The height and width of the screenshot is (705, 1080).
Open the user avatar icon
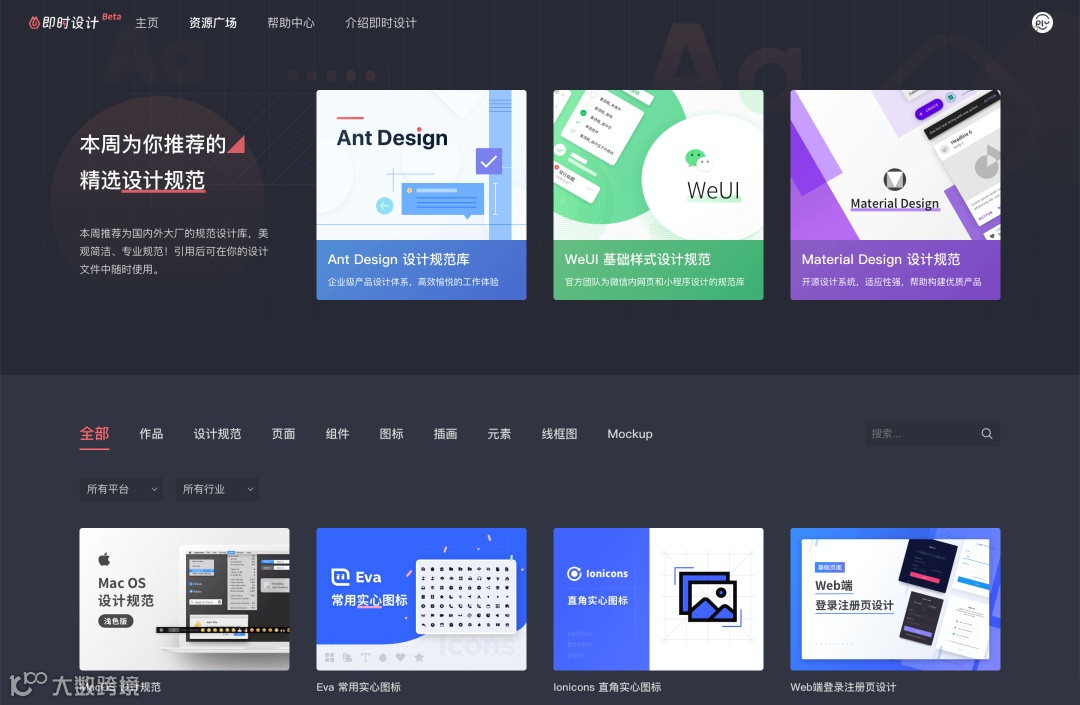pos(1041,23)
